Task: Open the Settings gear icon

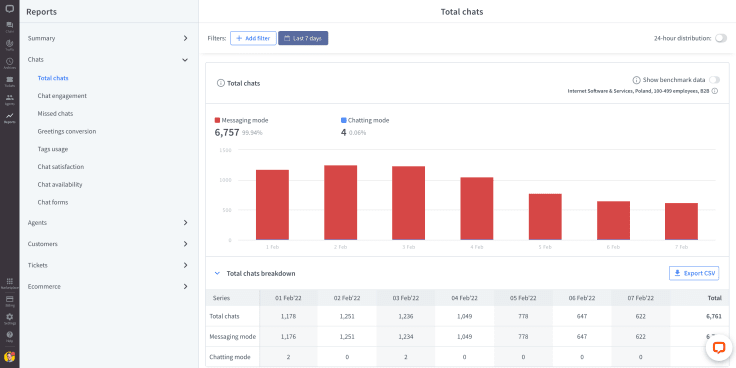Action: click(9, 319)
